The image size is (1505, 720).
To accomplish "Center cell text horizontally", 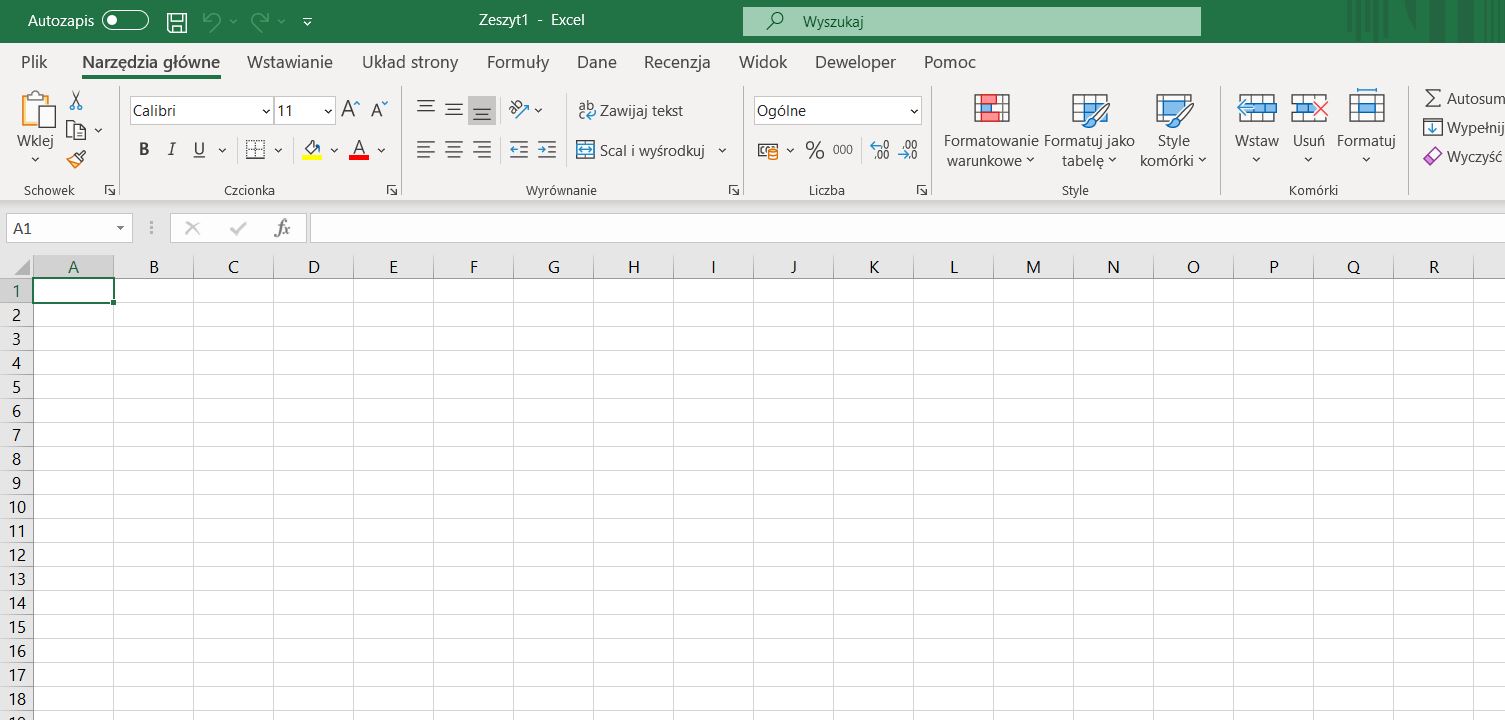I will pos(454,150).
